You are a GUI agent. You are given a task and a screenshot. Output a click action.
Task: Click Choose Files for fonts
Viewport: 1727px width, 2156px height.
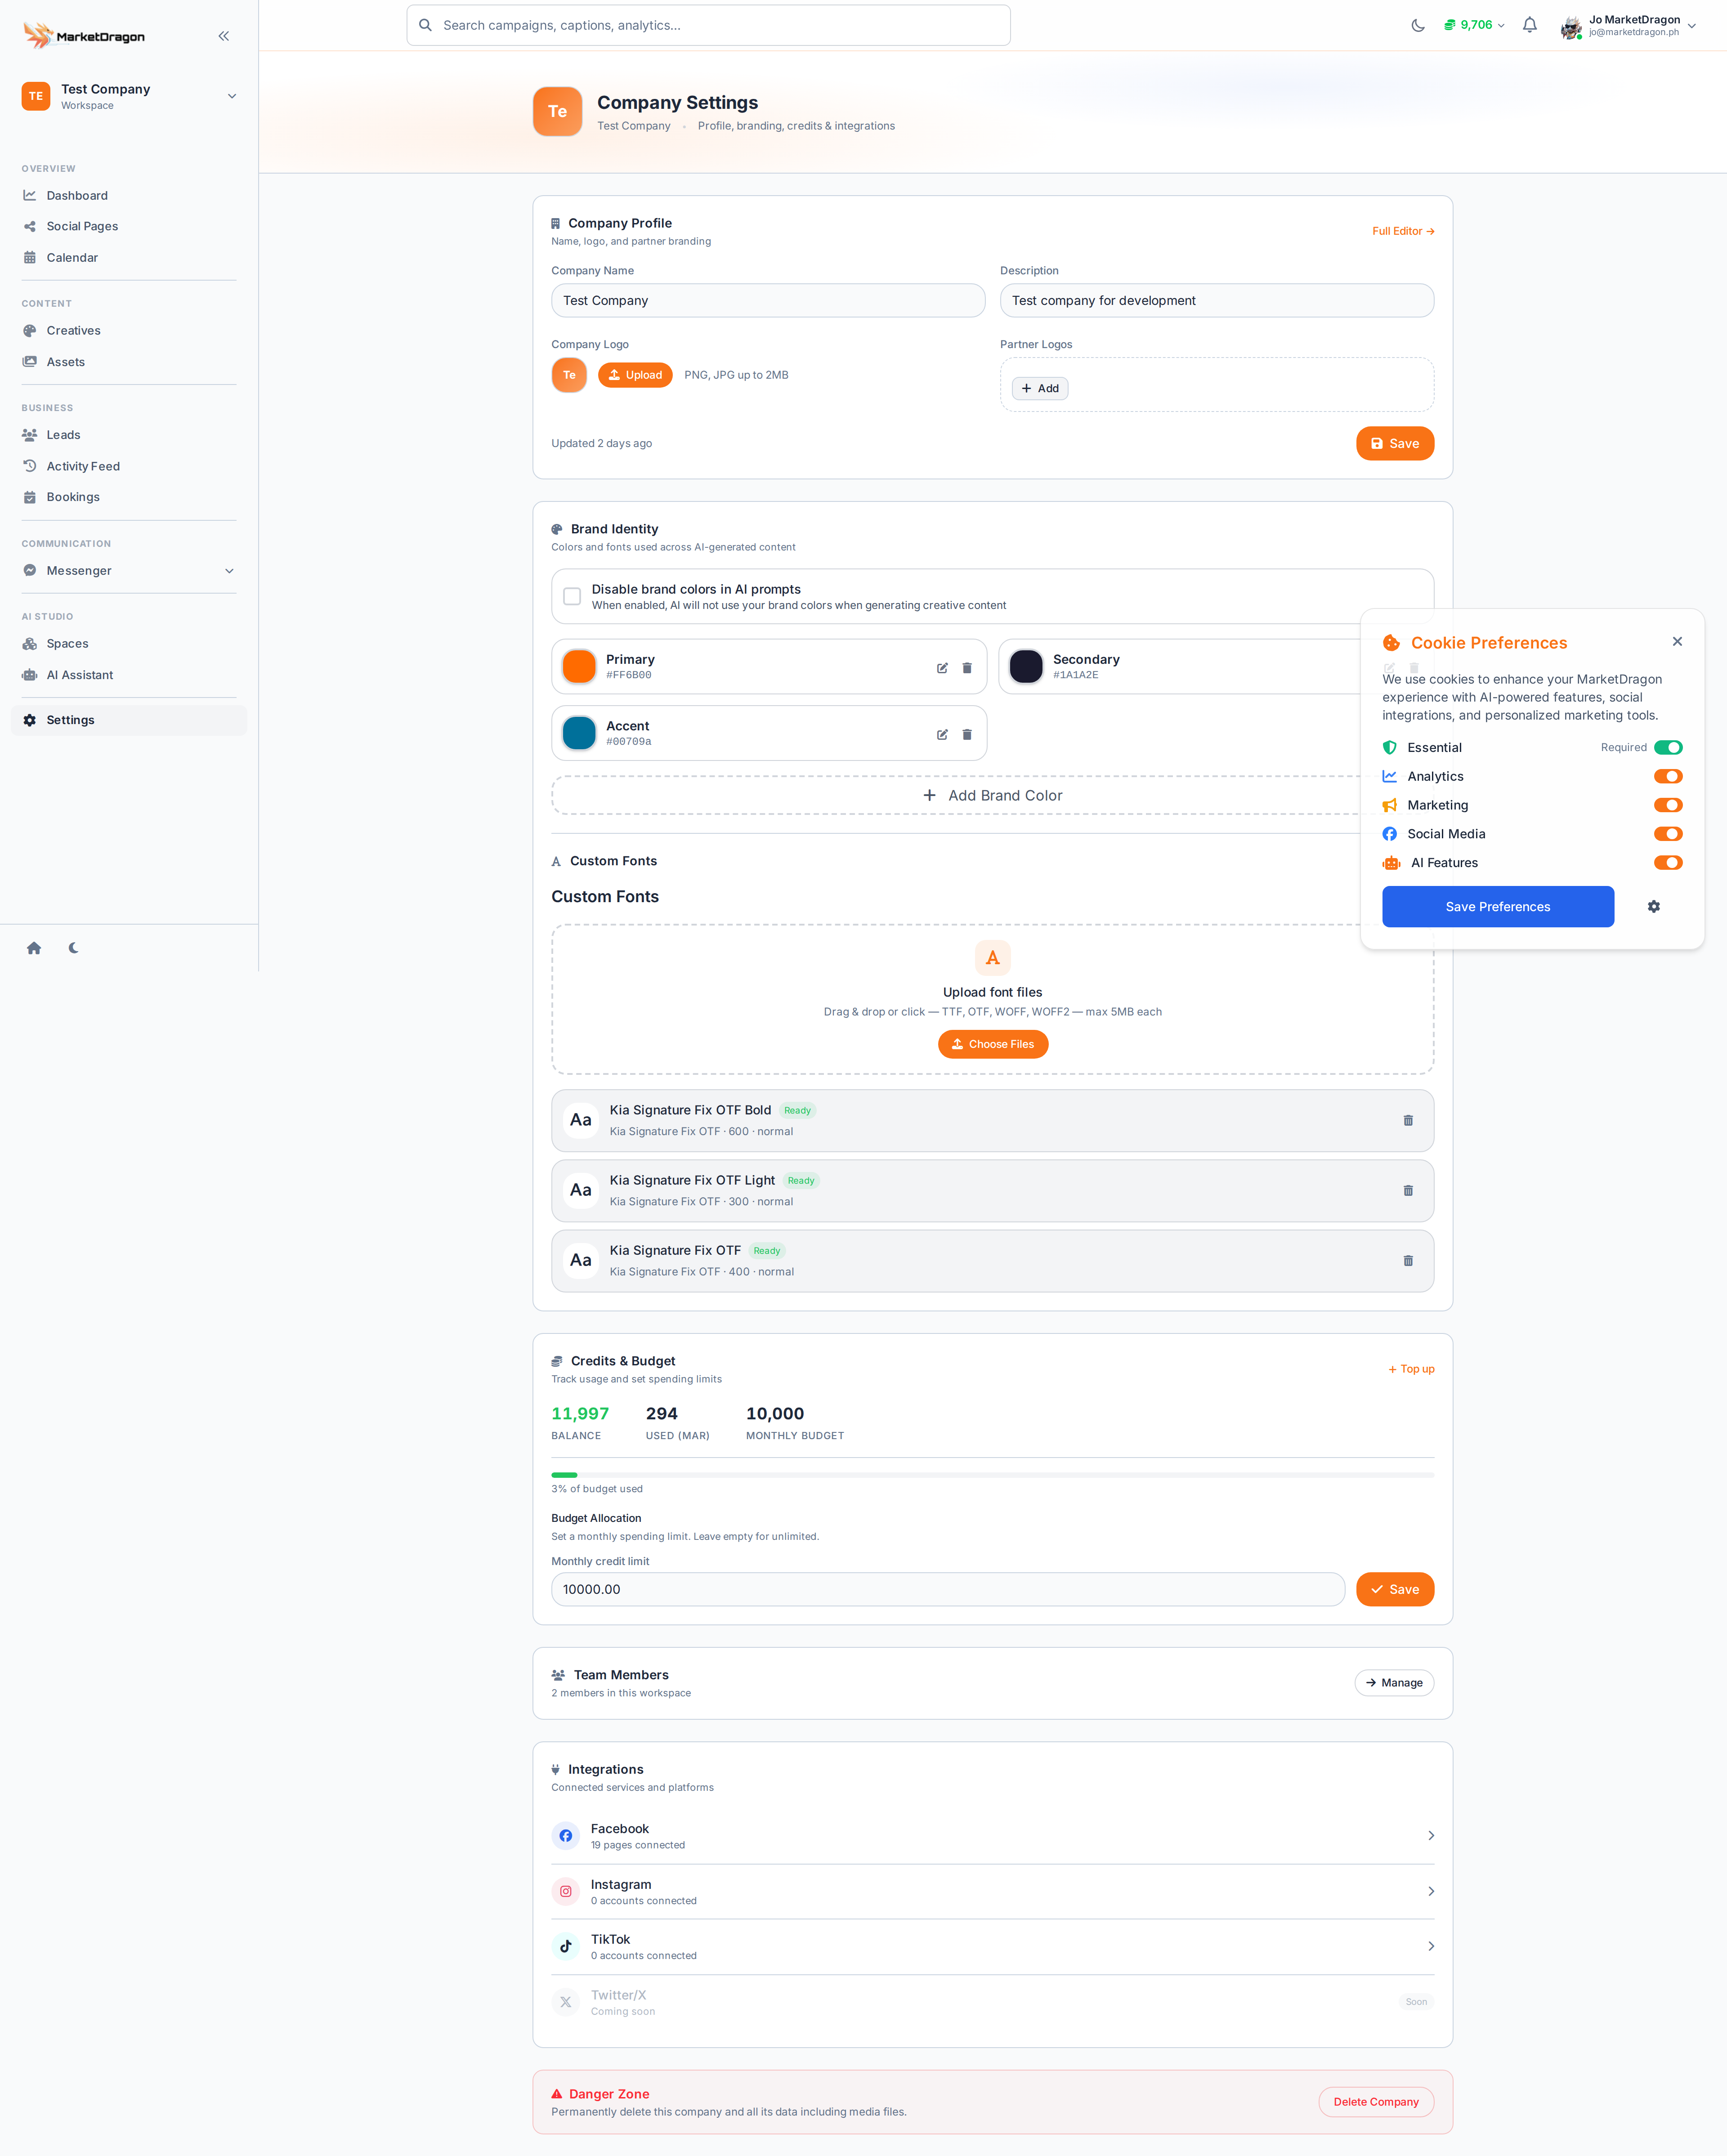tap(993, 1044)
